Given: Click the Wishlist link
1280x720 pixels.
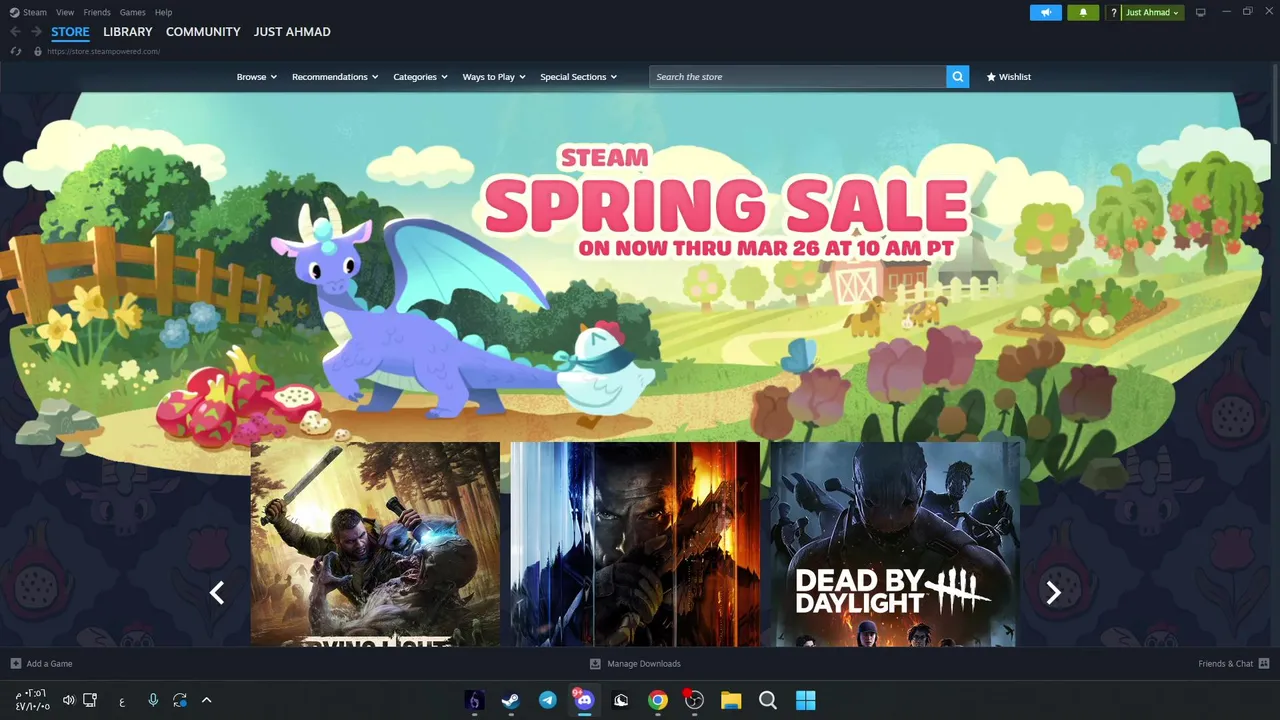Looking at the screenshot, I should tap(1015, 77).
